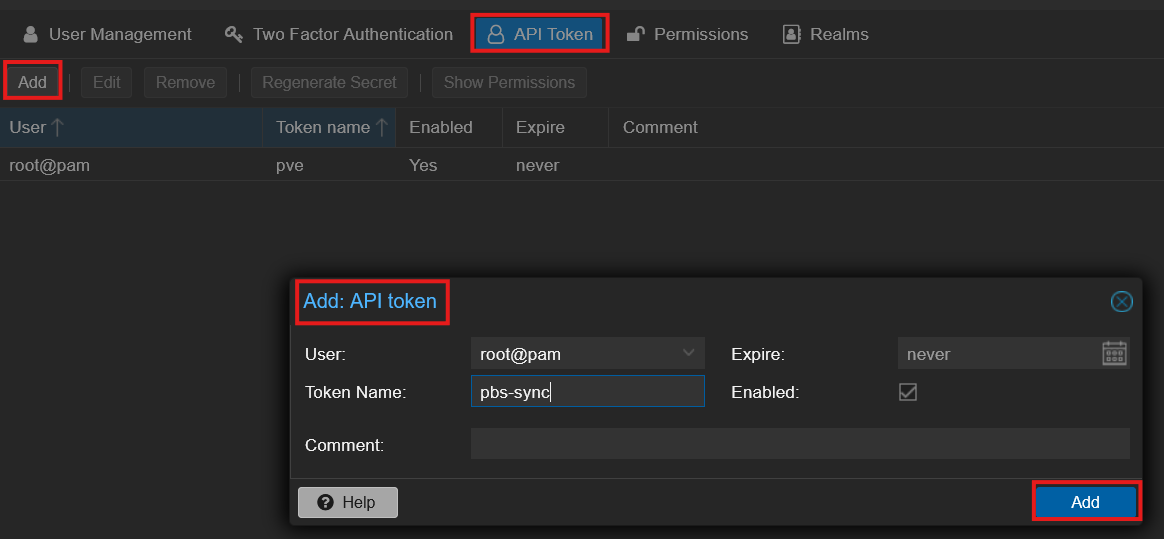Select the pve token name cell
1164x539 pixels.
pyautogui.click(x=290, y=165)
